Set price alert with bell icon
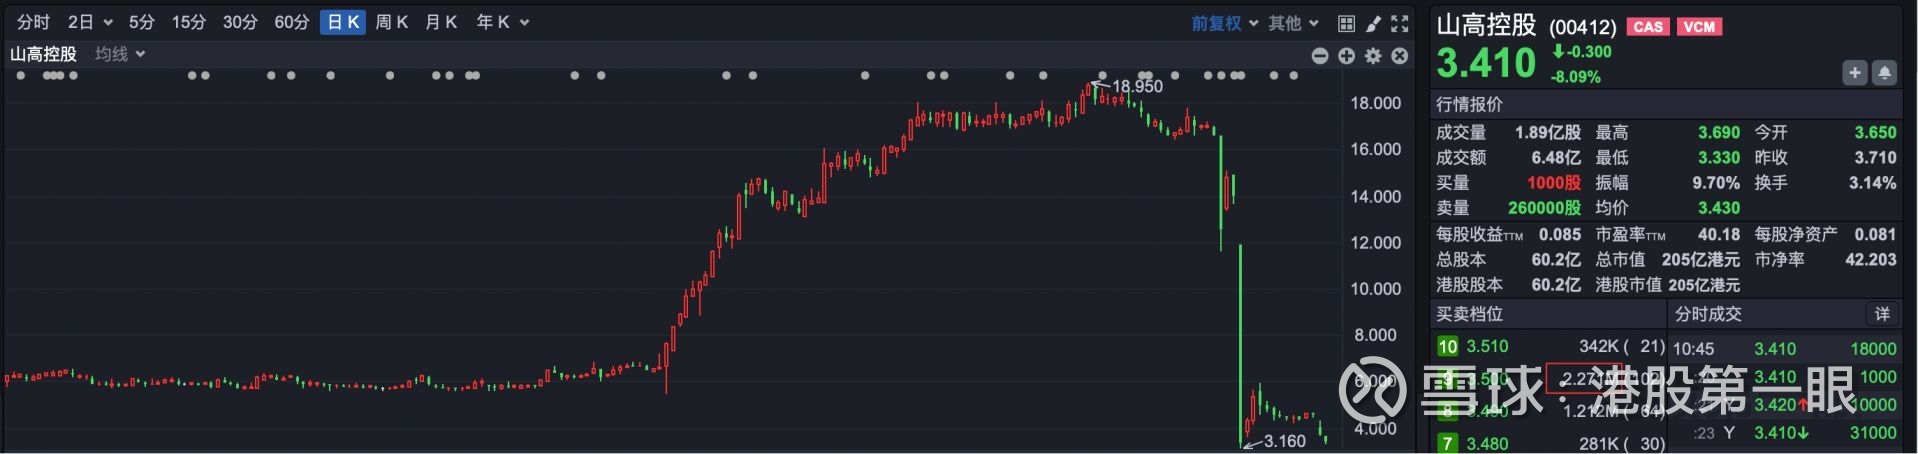The width and height of the screenshot is (1918, 454). (x=1884, y=72)
